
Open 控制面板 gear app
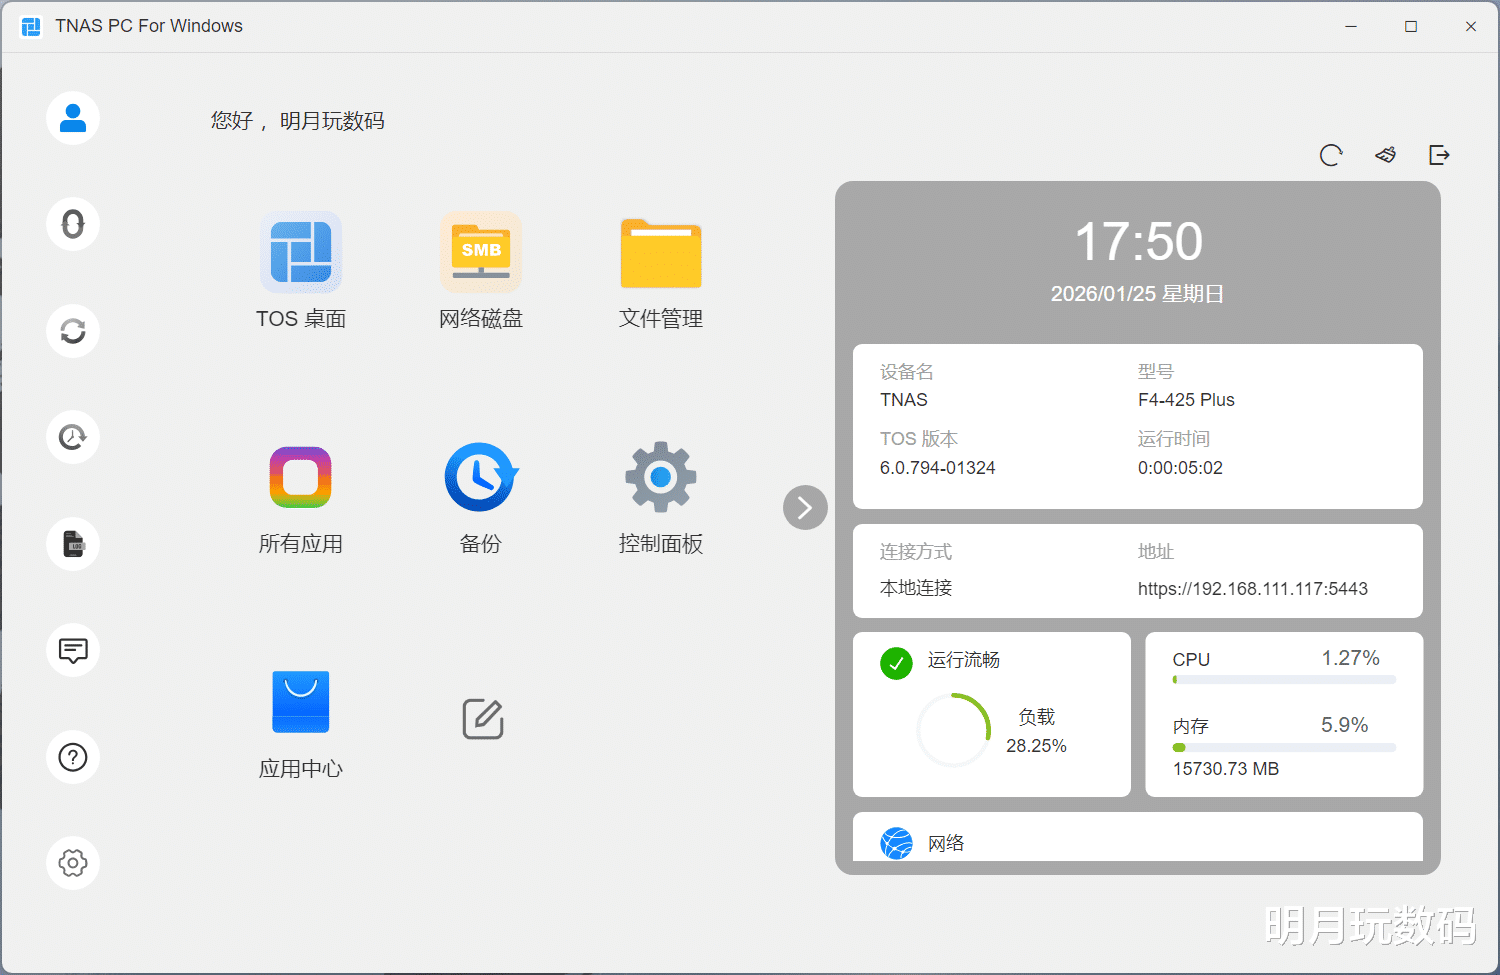661,499
